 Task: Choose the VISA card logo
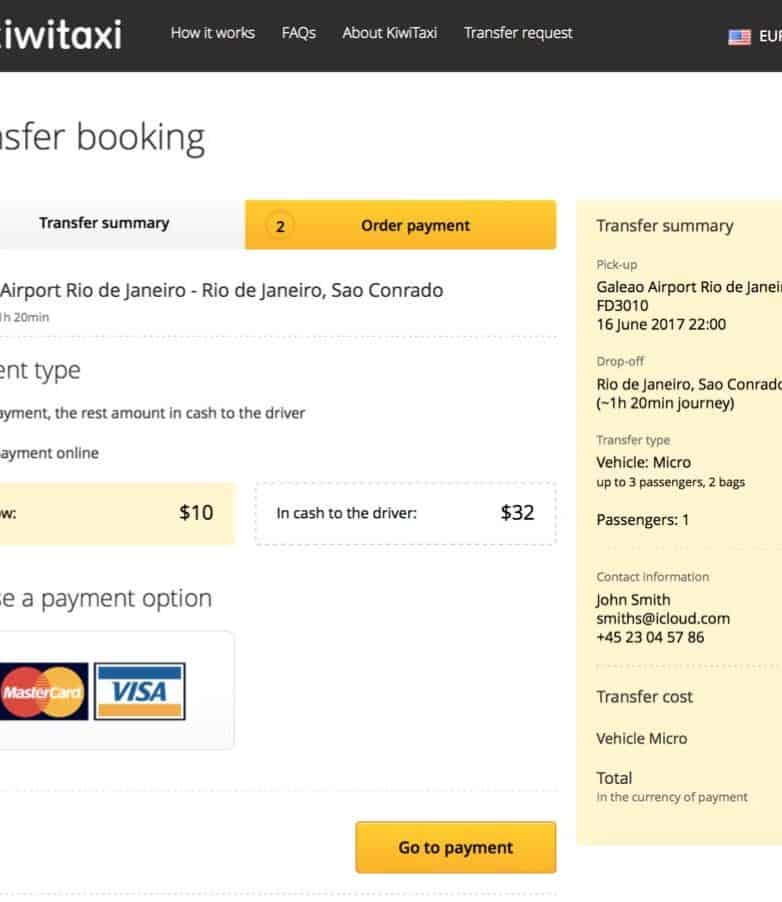click(x=140, y=691)
